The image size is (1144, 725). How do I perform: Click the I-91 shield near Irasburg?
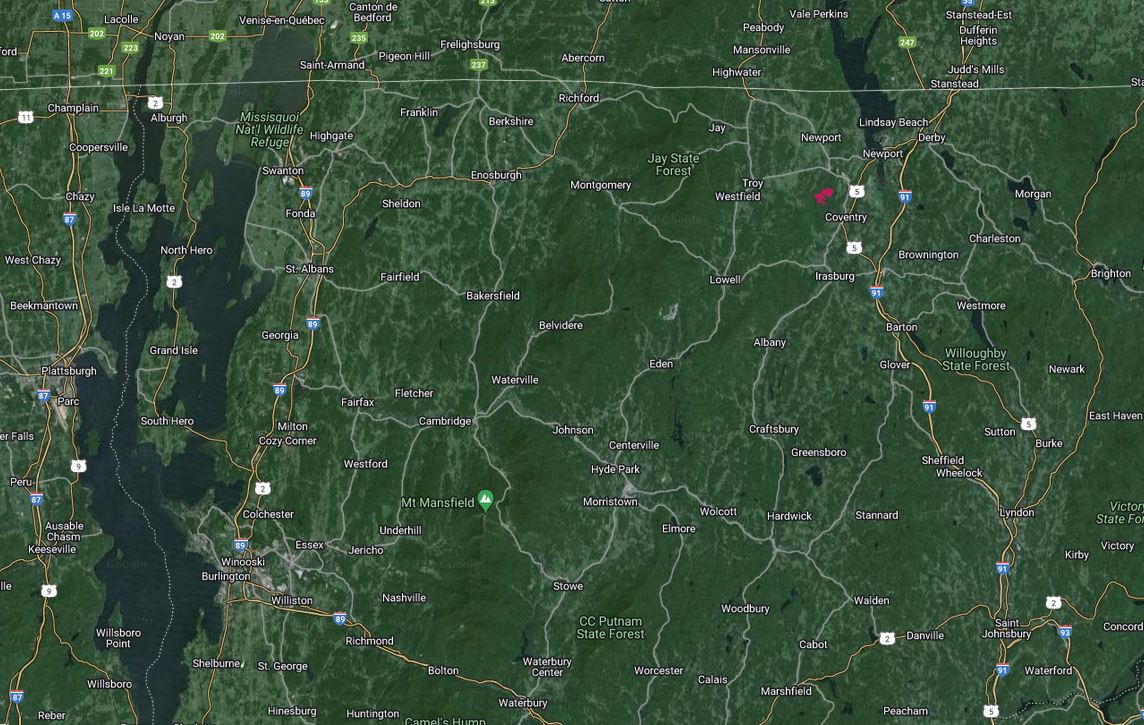pos(876,292)
